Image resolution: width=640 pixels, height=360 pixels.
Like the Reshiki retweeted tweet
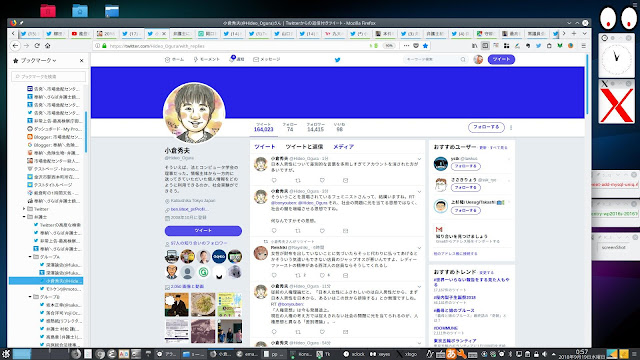(x=322, y=276)
